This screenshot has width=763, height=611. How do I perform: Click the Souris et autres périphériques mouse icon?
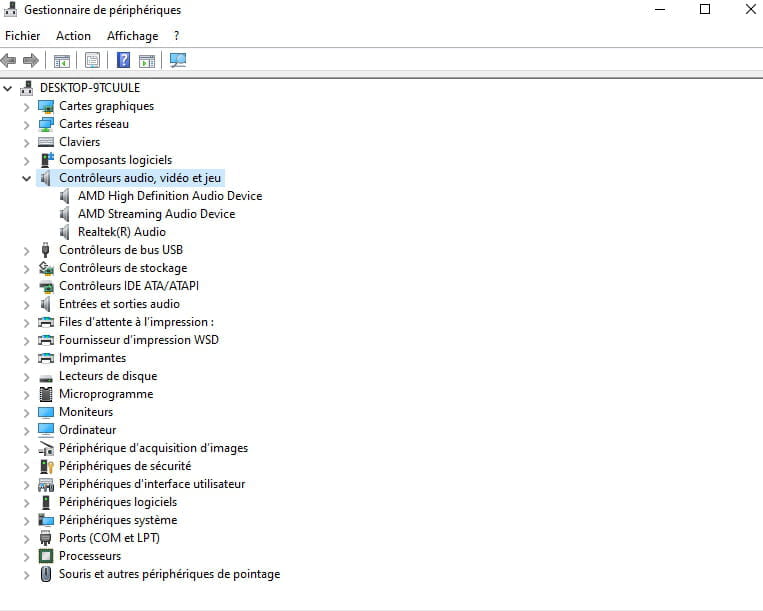tap(46, 574)
